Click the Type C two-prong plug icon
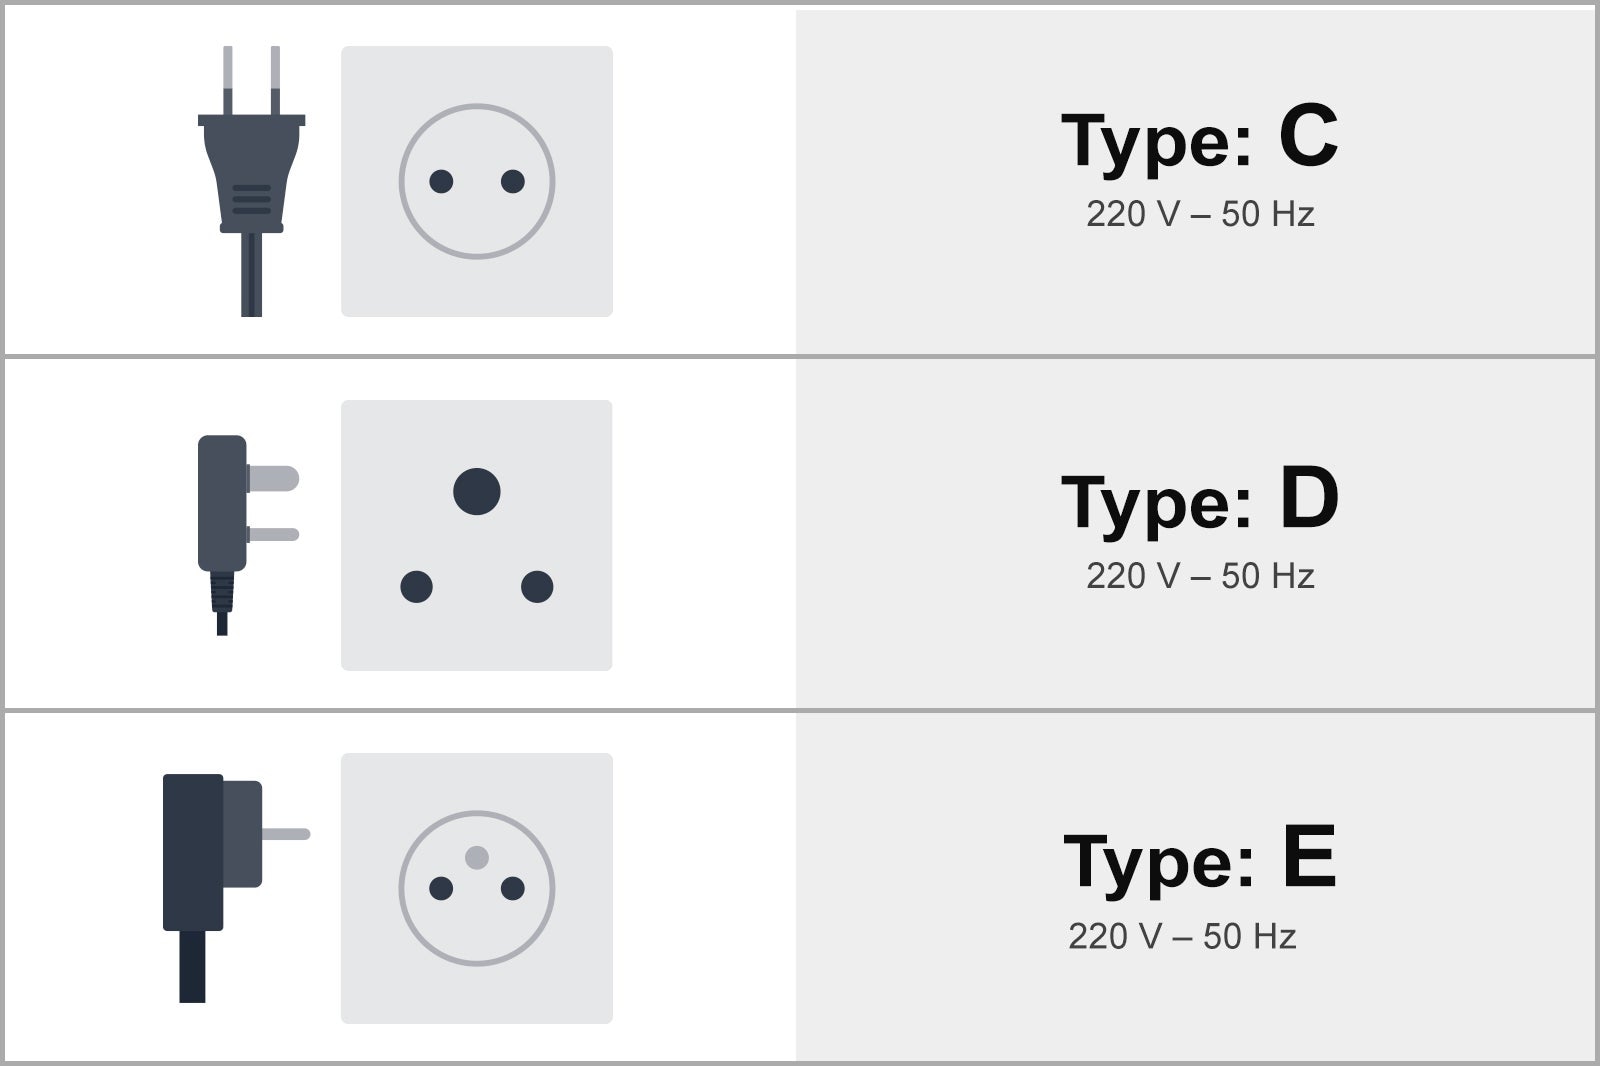Screen dimensions: 1600x1066 click(x=251, y=181)
